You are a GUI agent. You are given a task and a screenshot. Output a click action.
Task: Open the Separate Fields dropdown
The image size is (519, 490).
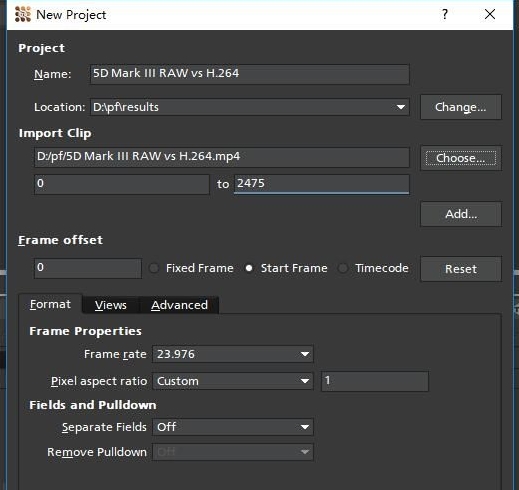pos(233,427)
